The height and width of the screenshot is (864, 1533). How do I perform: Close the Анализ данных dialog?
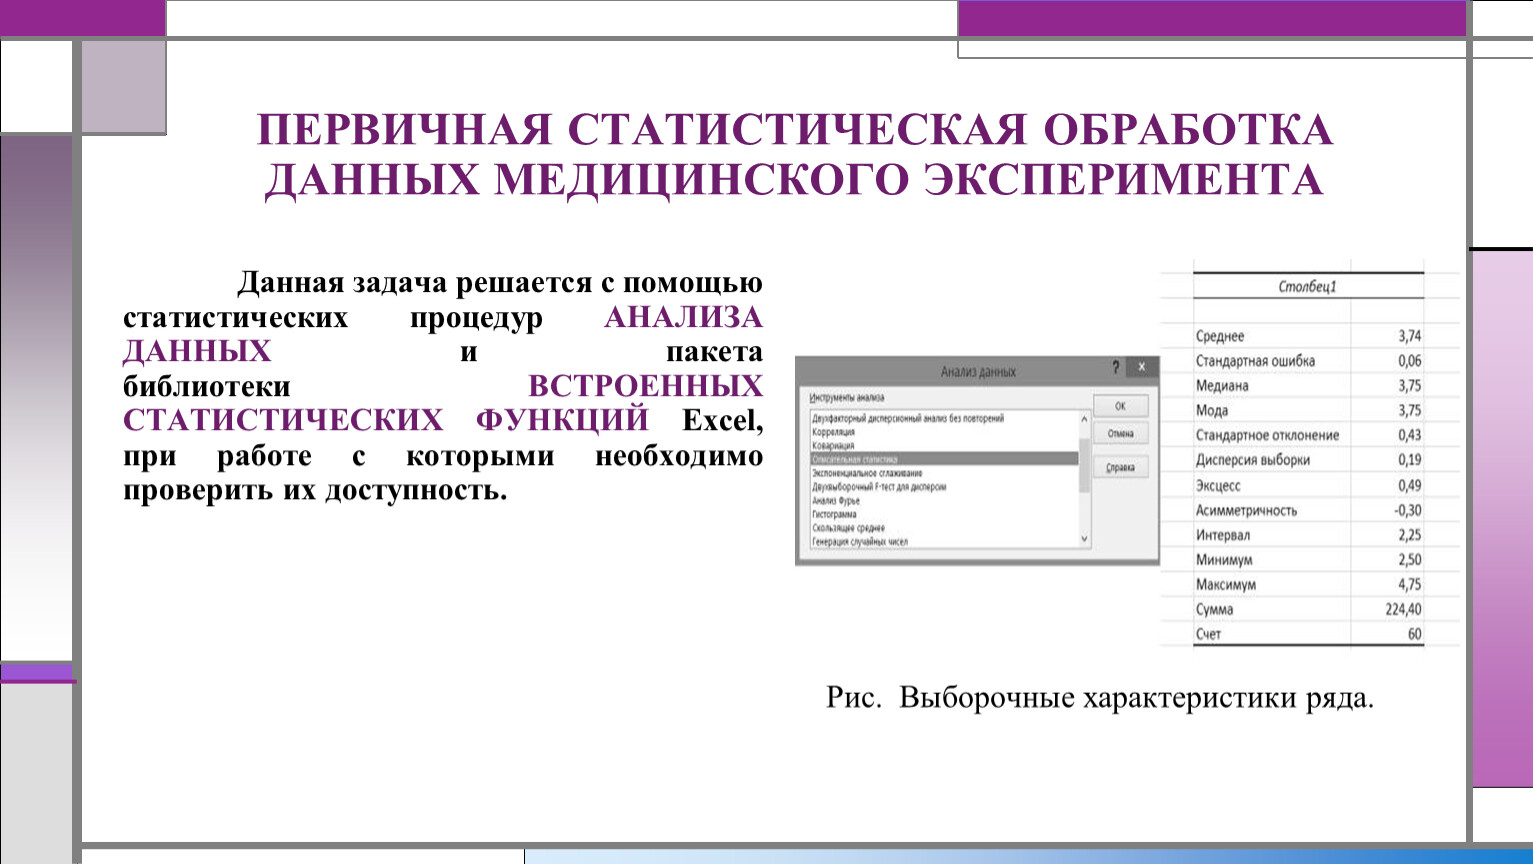pos(1142,368)
